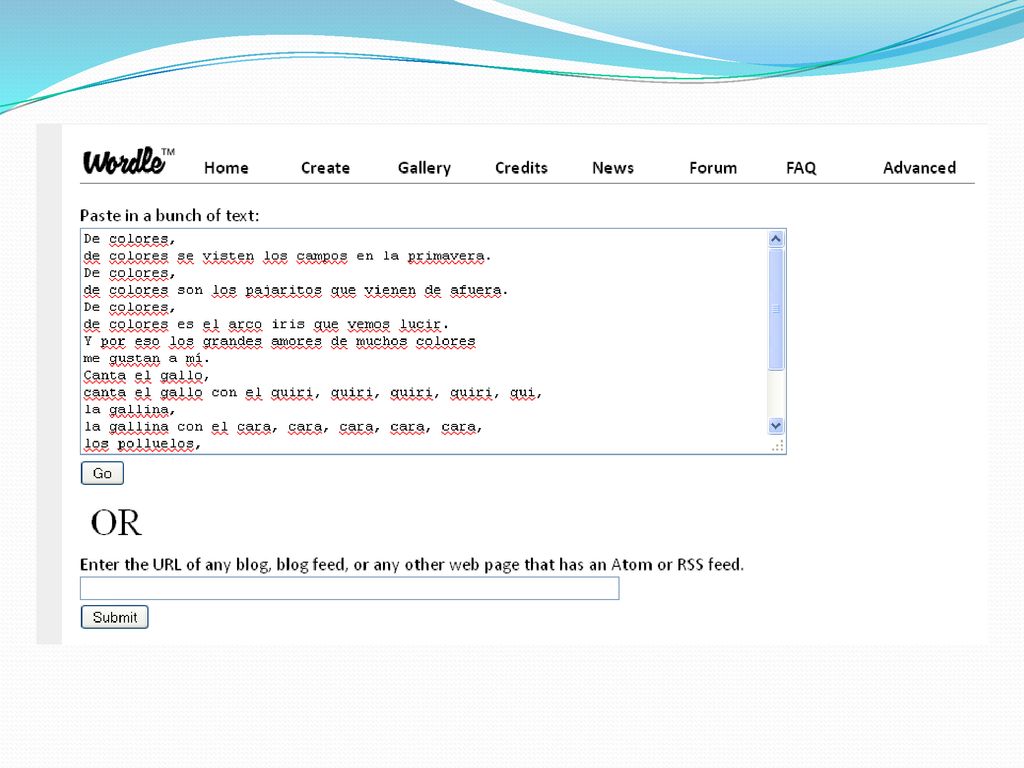
Task: Open the Home page link
Action: (226, 168)
